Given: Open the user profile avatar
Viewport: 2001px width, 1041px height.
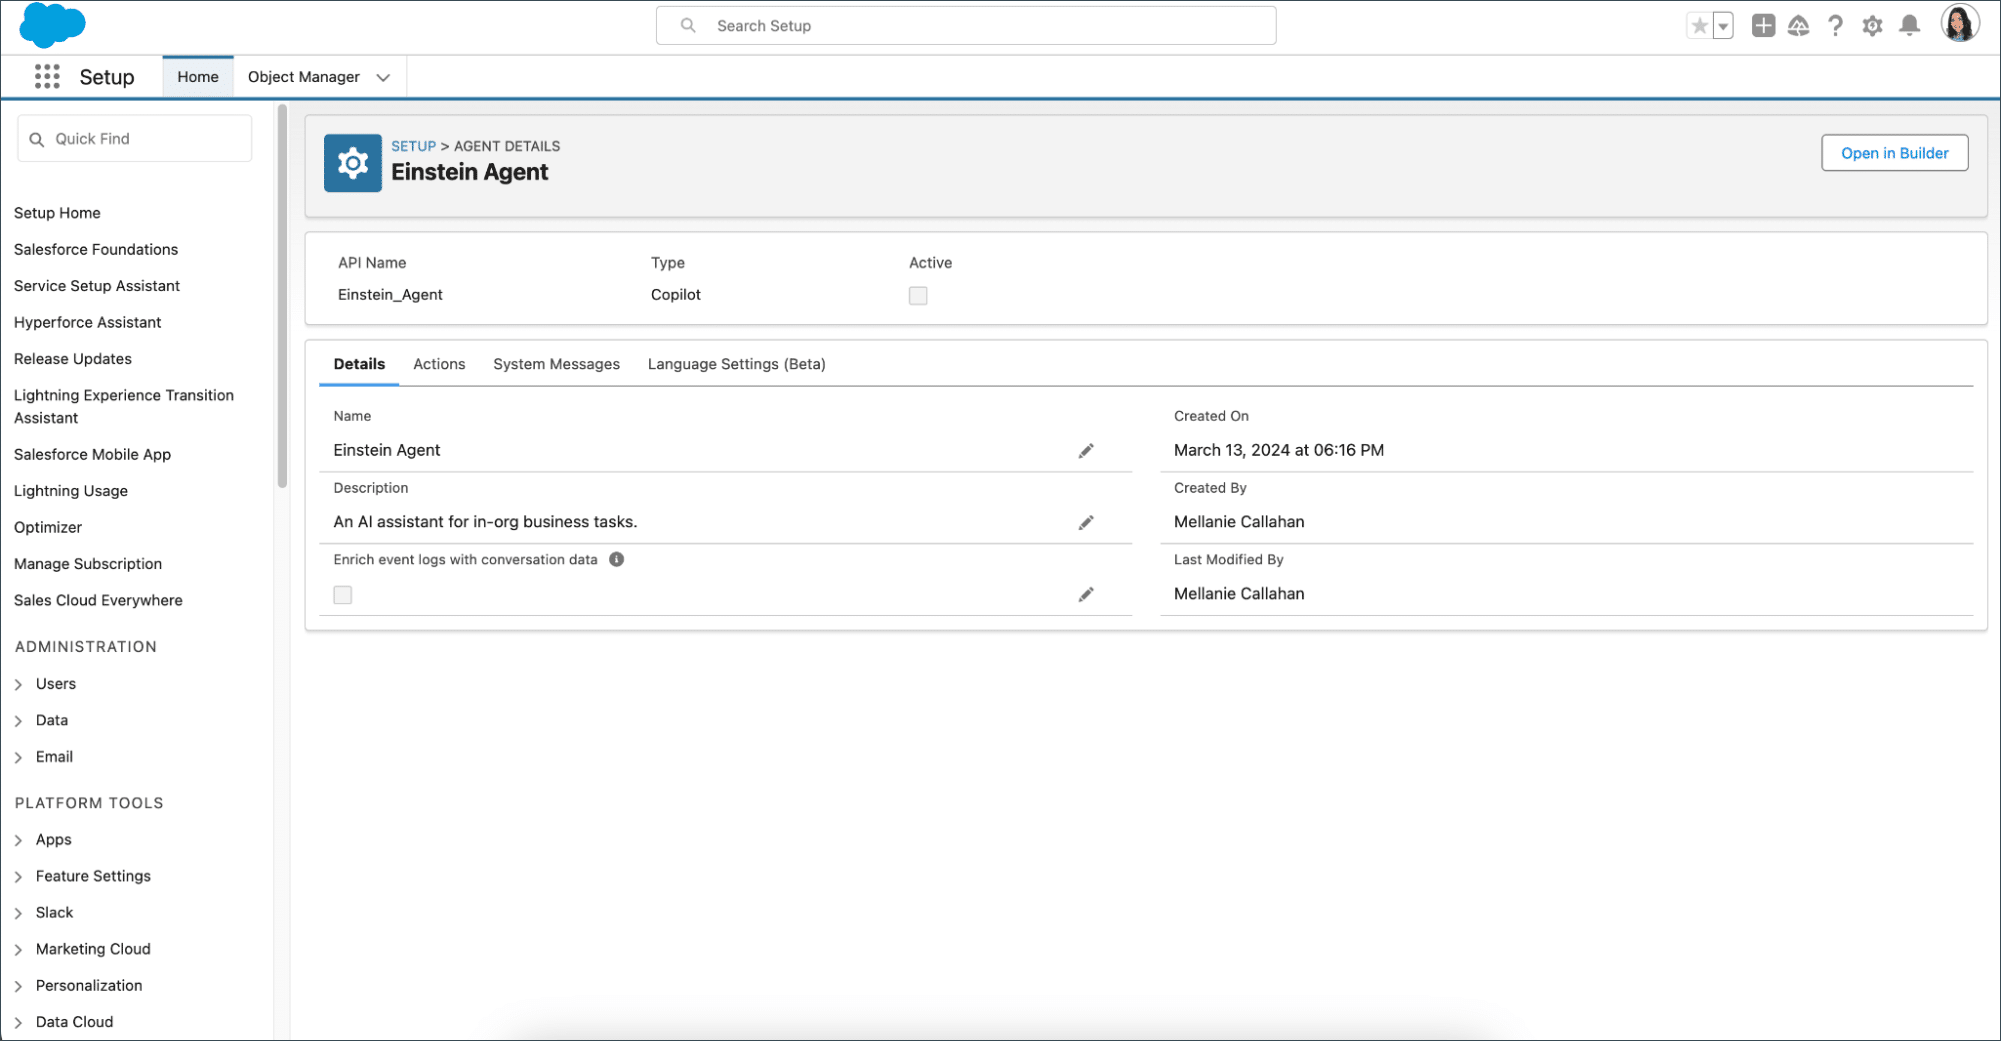Looking at the screenshot, I should [1960, 24].
